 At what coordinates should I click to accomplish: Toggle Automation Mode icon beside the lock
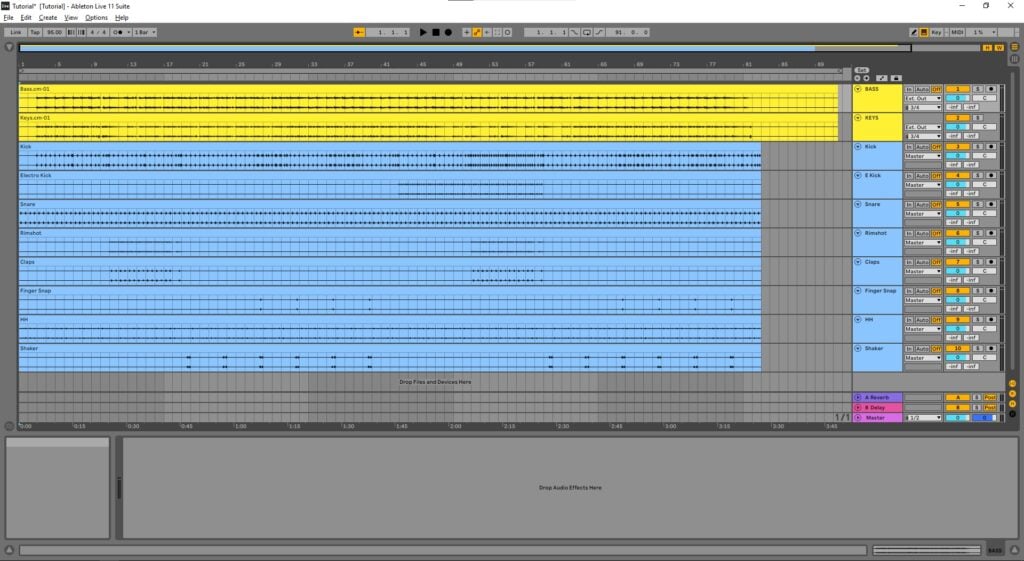882,78
